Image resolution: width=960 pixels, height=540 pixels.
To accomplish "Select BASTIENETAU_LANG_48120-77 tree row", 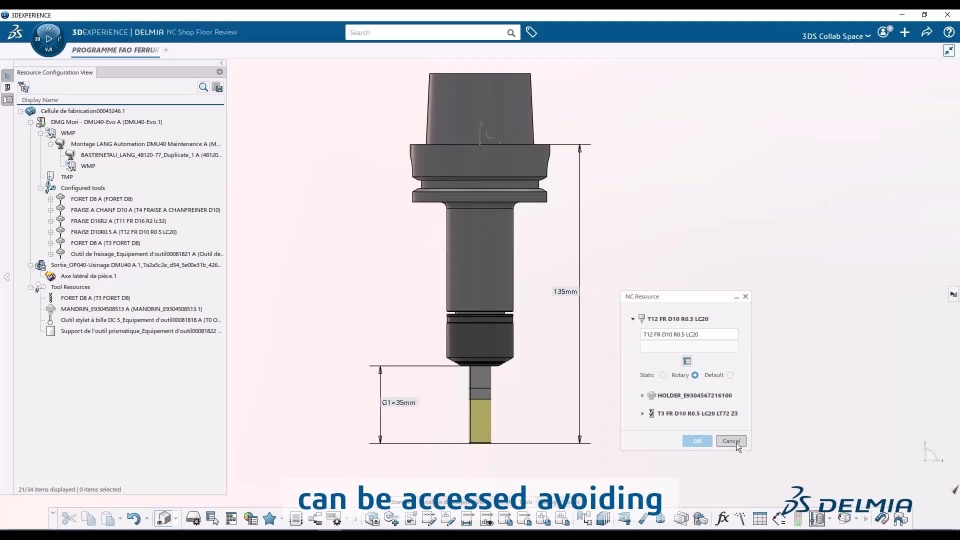I will coord(151,155).
